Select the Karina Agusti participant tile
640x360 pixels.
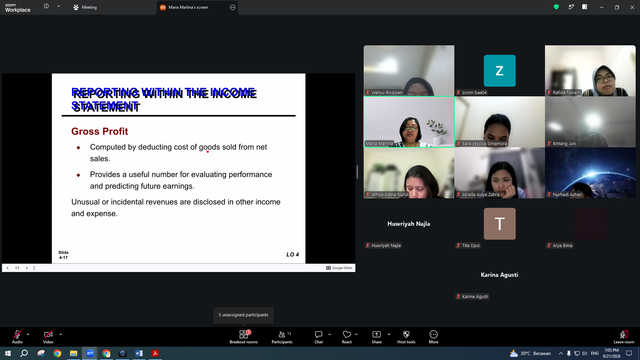[x=500, y=275]
